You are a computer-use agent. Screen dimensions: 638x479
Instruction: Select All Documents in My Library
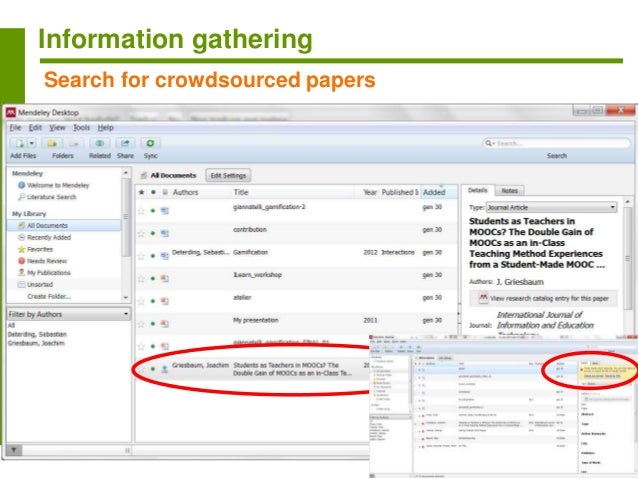[64, 225]
